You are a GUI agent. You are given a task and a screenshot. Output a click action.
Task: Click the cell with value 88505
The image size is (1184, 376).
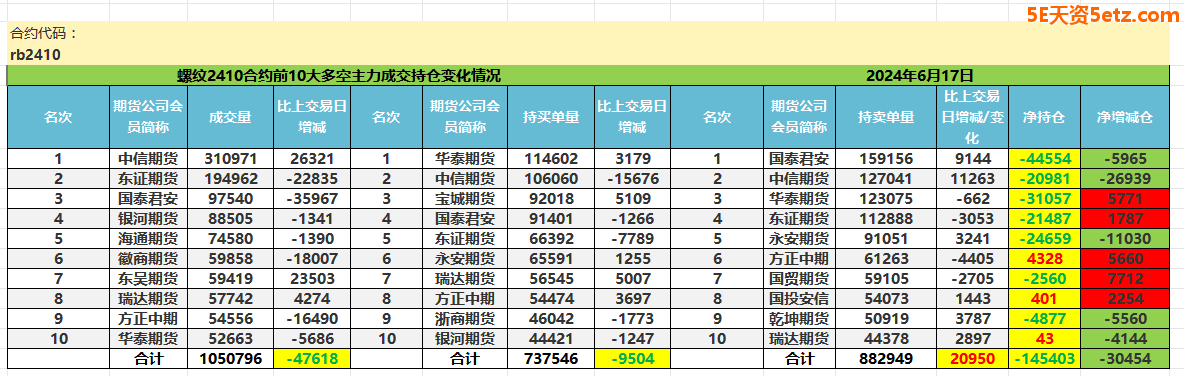coord(230,218)
